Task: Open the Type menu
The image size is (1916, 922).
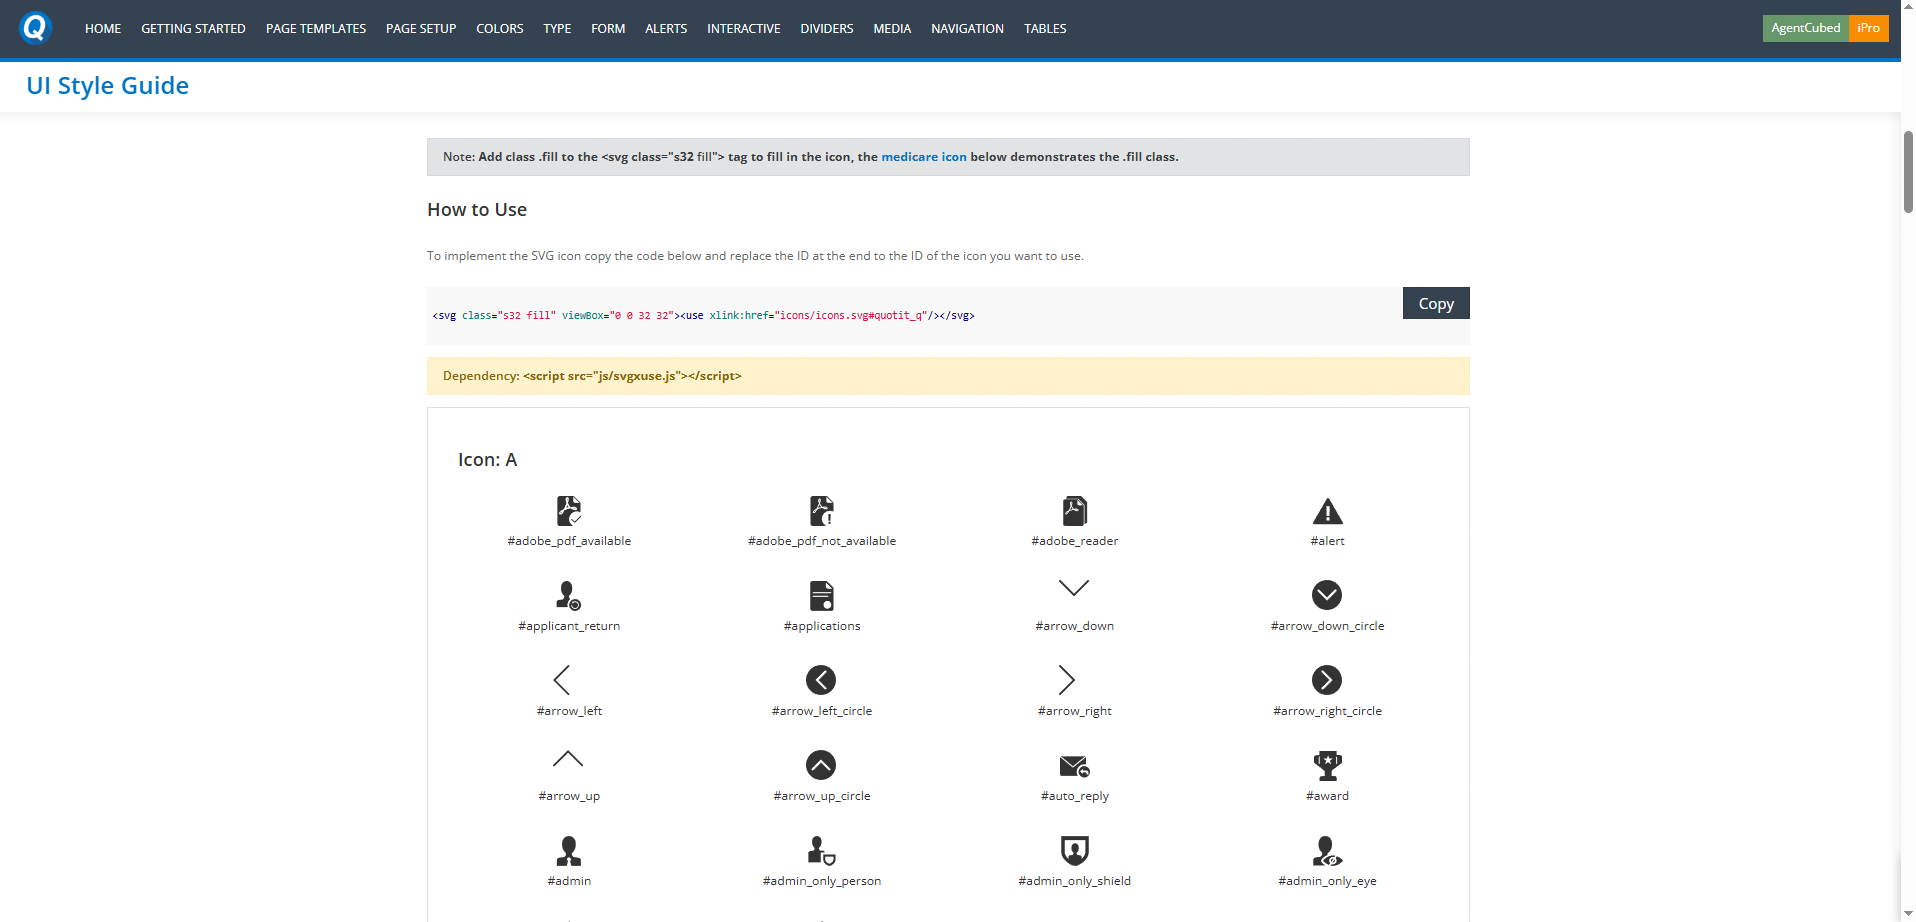Action: [x=557, y=28]
